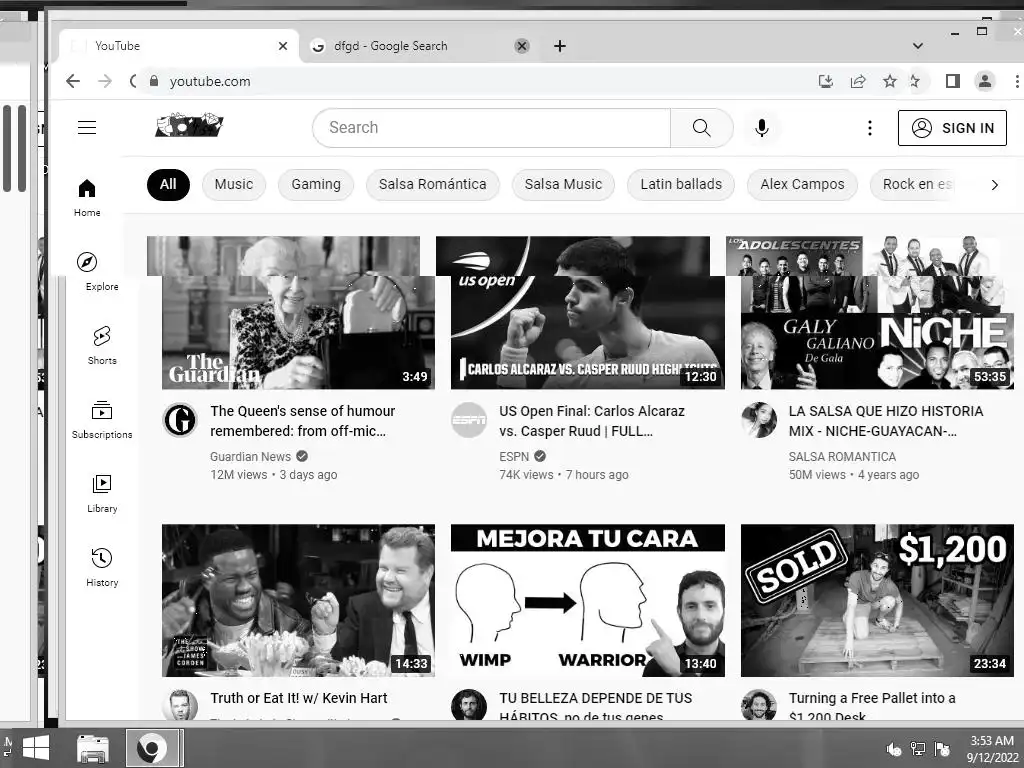Viewport: 1024px width, 768px height.
Task: Click the SIGN IN button
Action: (x=952, y=127)
